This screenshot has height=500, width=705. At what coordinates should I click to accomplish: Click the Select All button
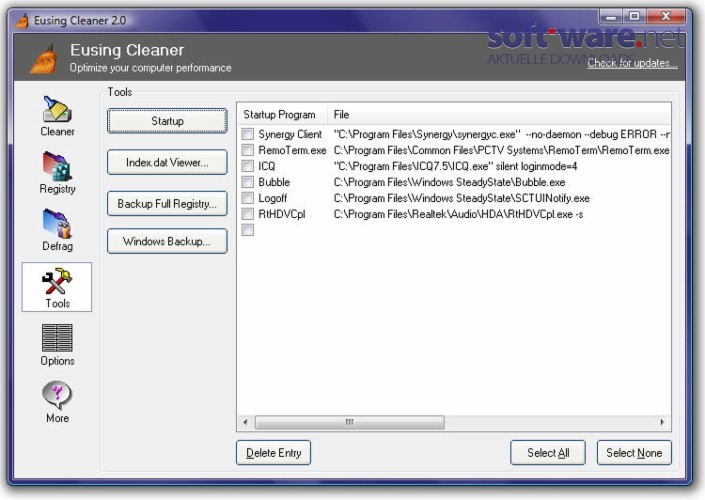(548, 453)
